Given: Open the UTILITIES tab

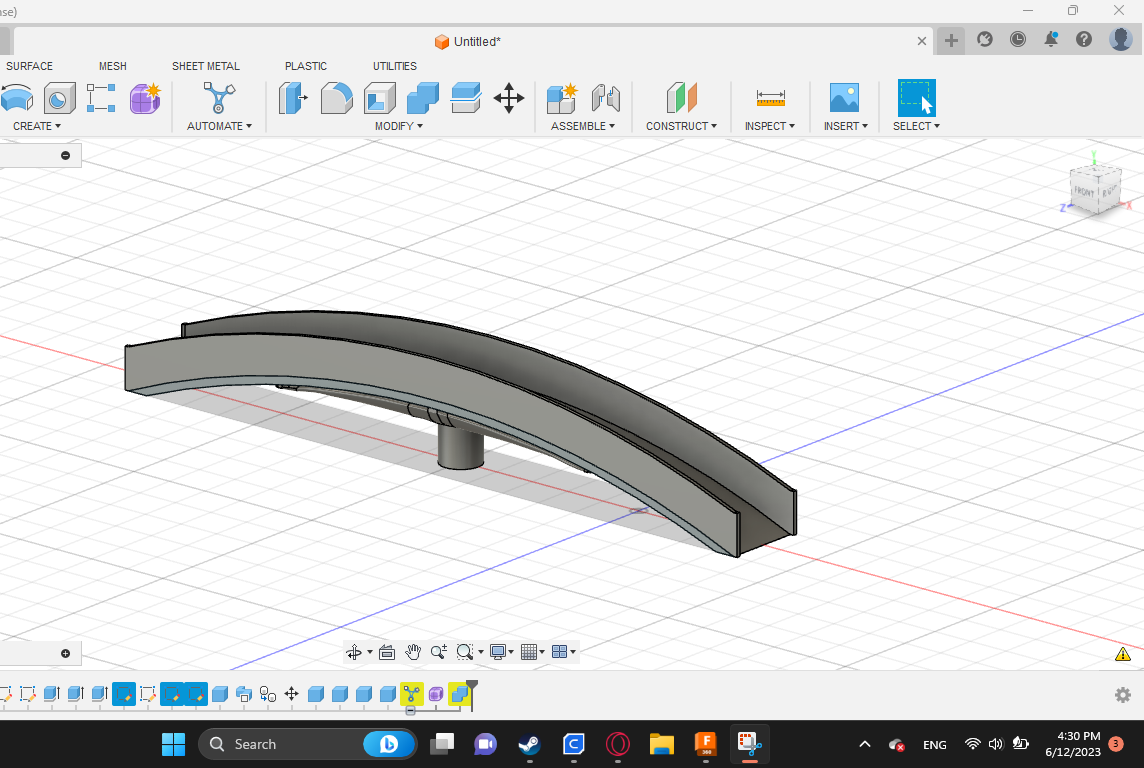Looking at the screenshot, I should click(395, 66).
